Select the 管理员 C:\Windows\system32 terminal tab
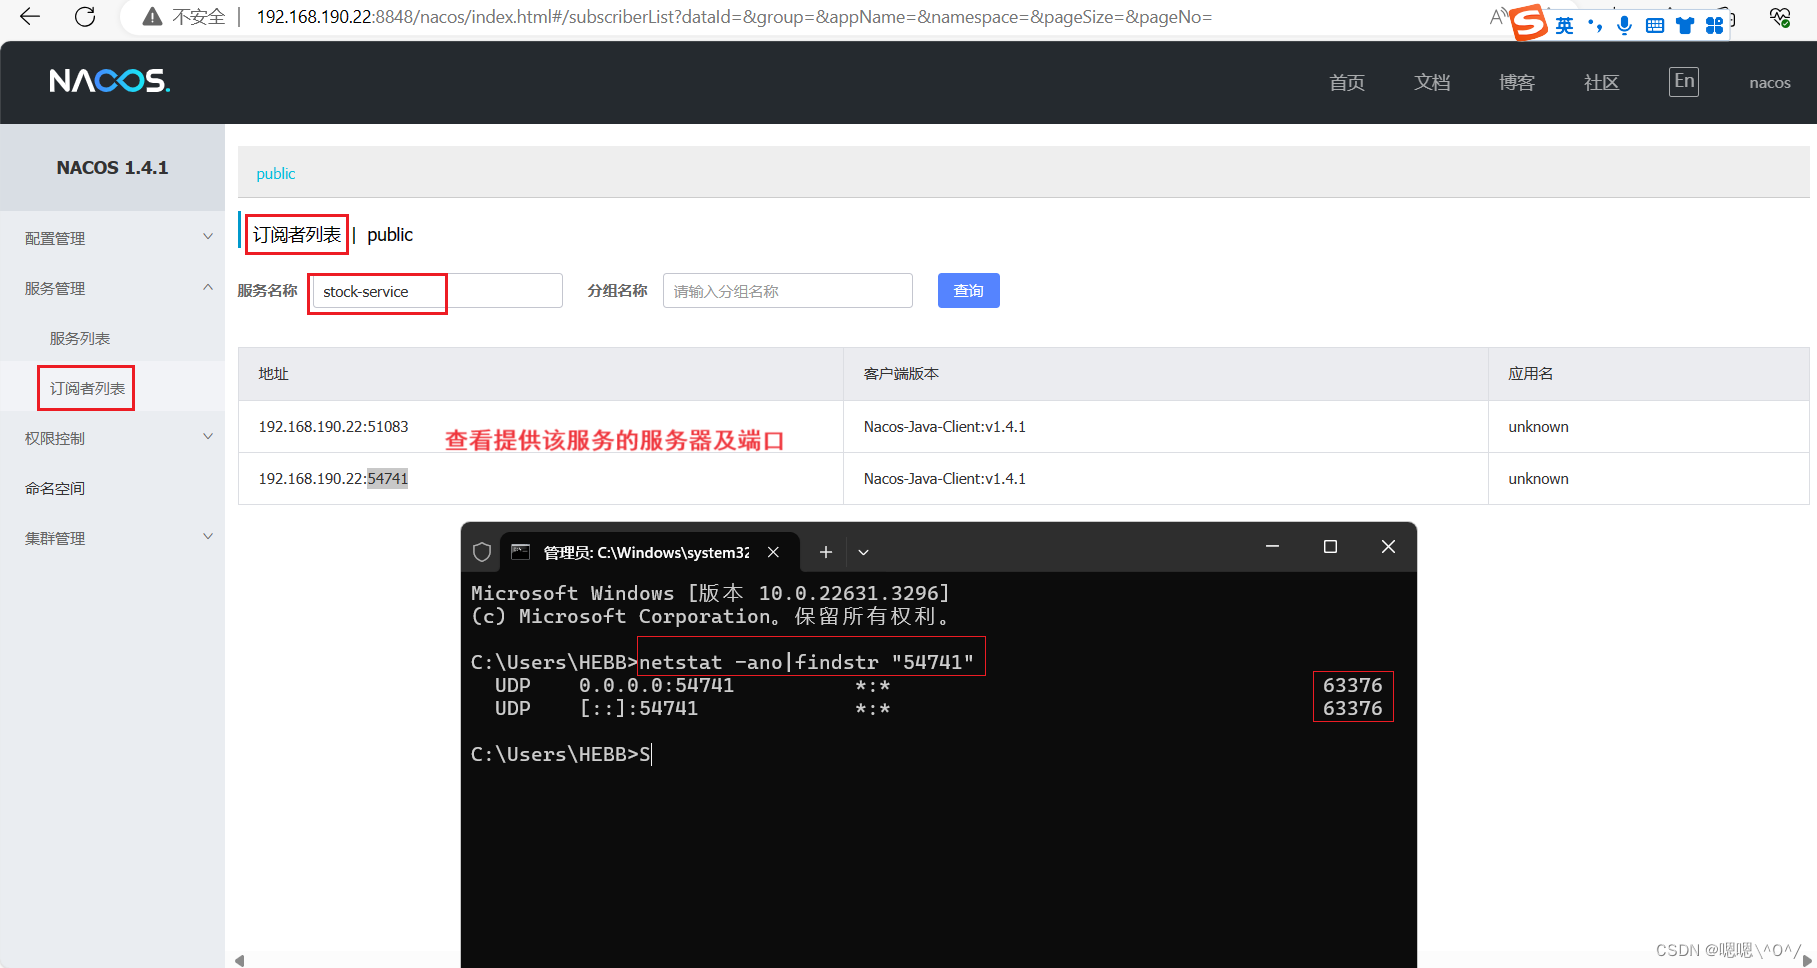 pyautogui.click(x=645, y=552)
